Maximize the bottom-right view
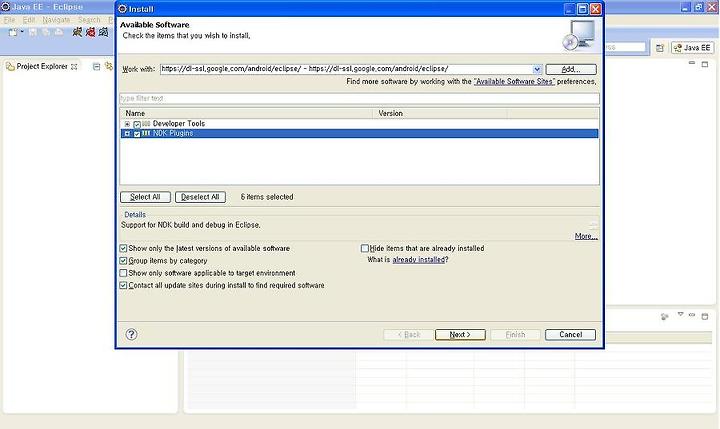This screenshot has width=720, height=429. point(705,316)
